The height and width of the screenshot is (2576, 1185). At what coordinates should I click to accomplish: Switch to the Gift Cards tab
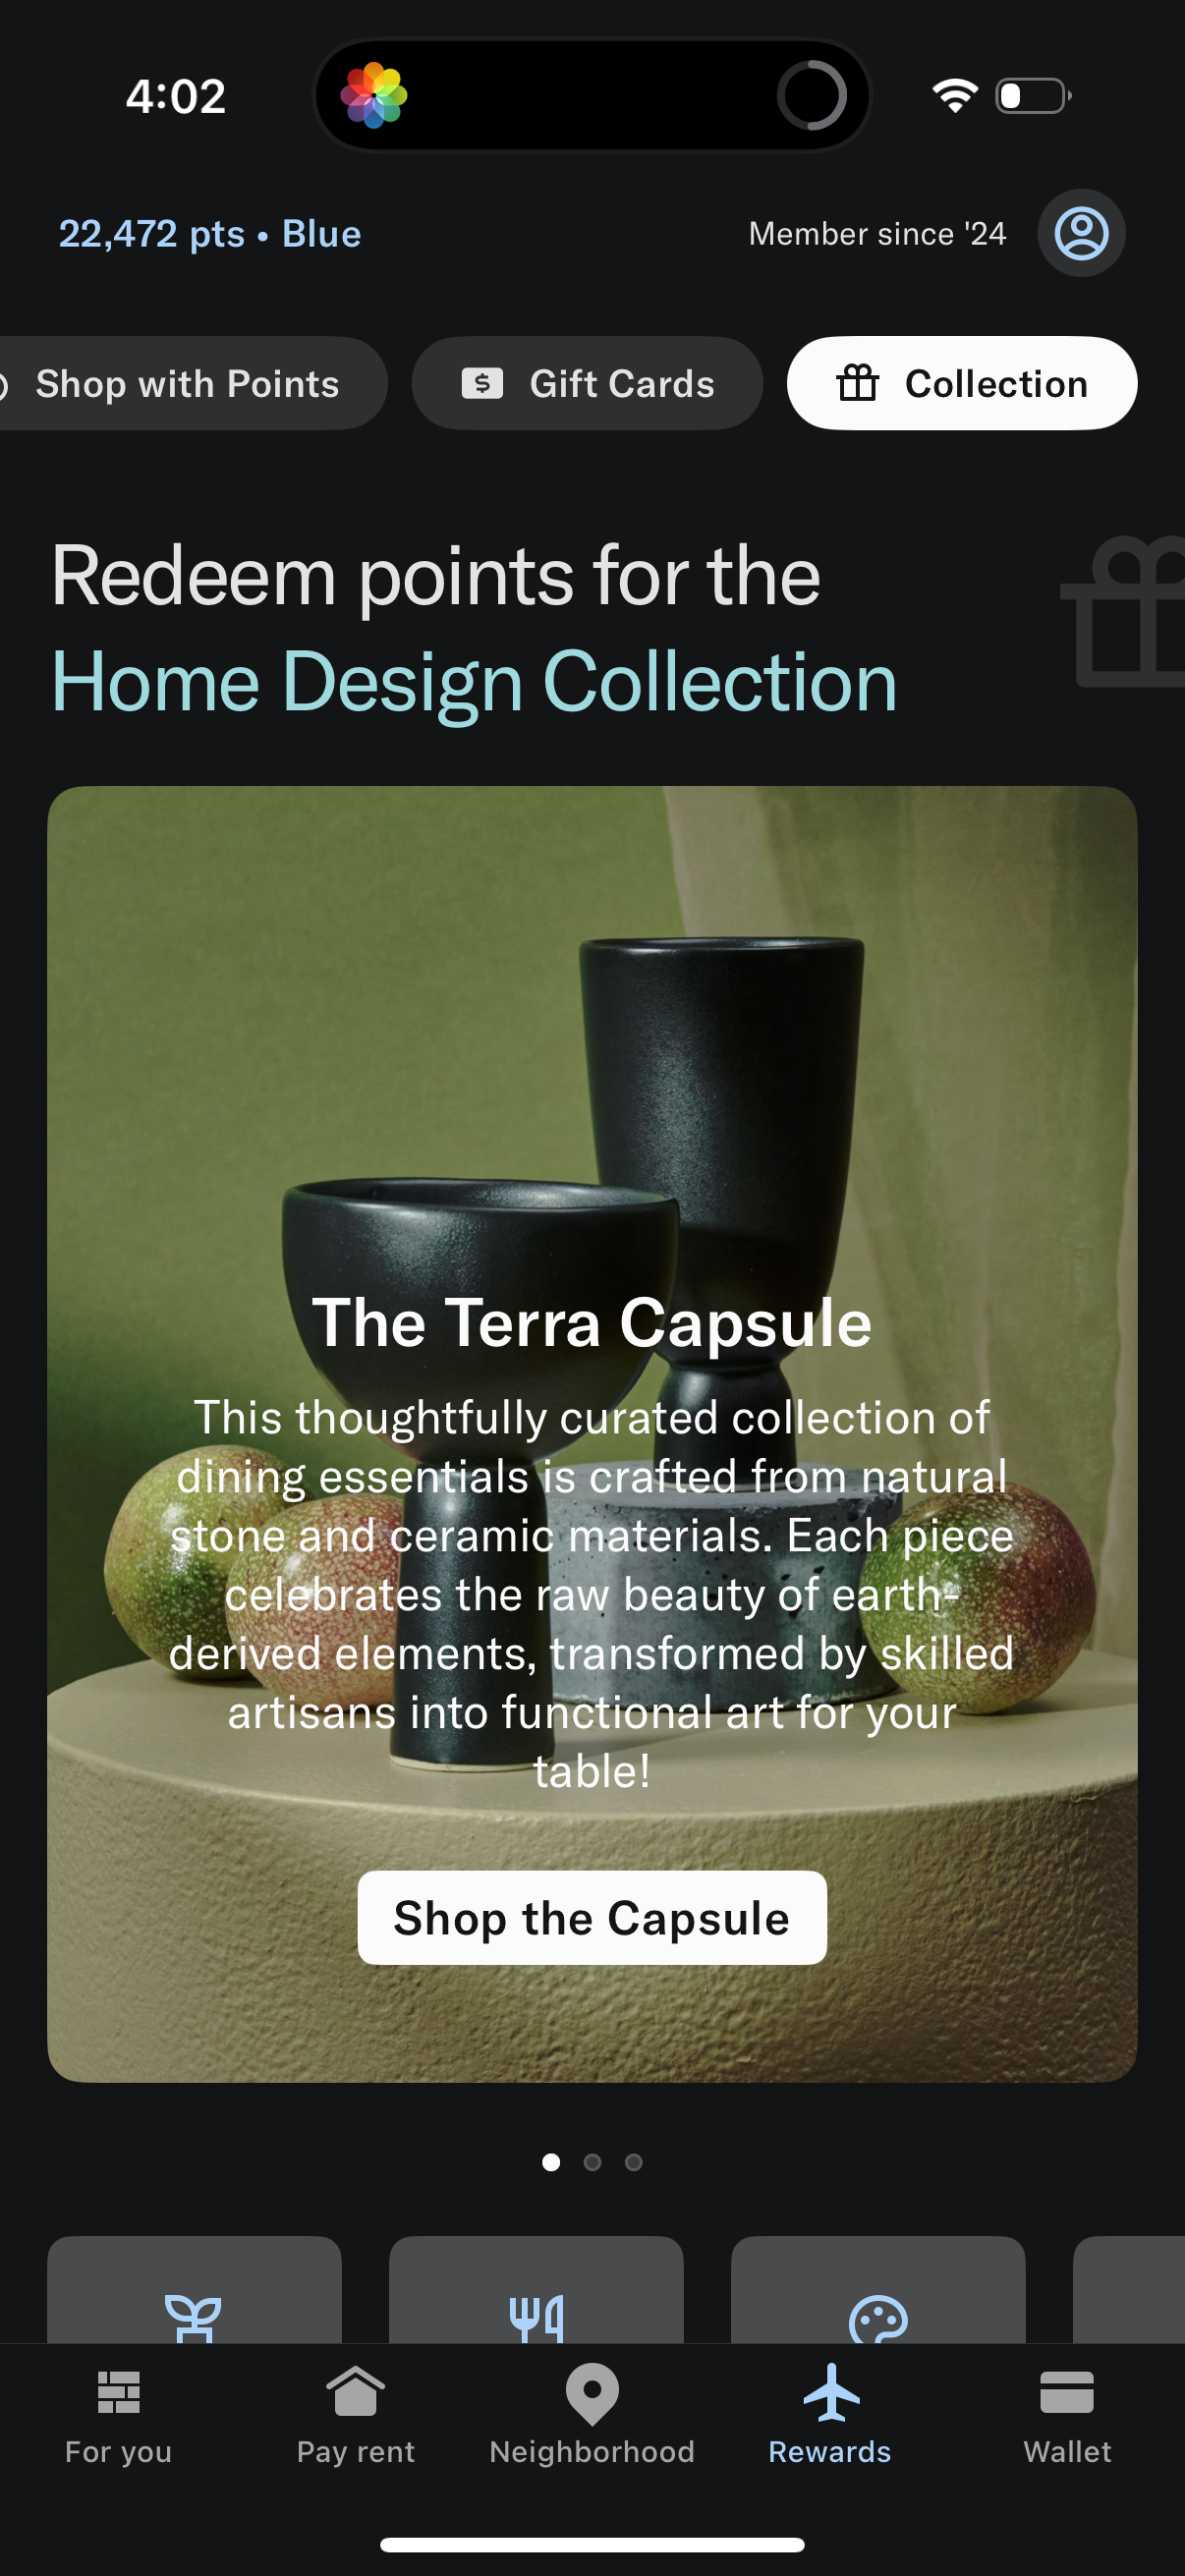click(x=587, y=383)
